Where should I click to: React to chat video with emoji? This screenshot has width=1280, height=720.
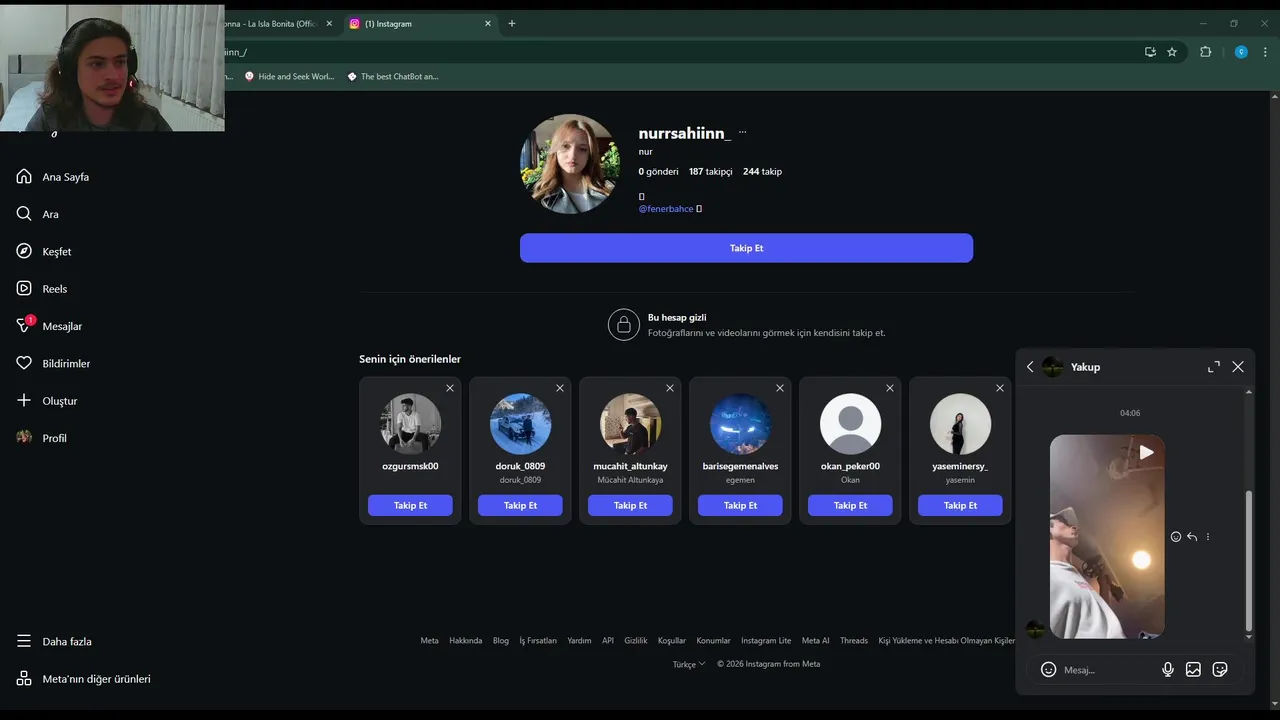(x=1176, y=537)
